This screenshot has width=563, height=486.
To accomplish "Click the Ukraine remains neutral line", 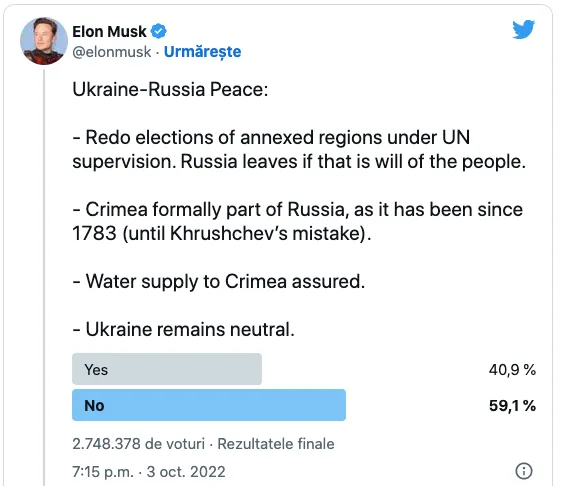I will (183, 329).
